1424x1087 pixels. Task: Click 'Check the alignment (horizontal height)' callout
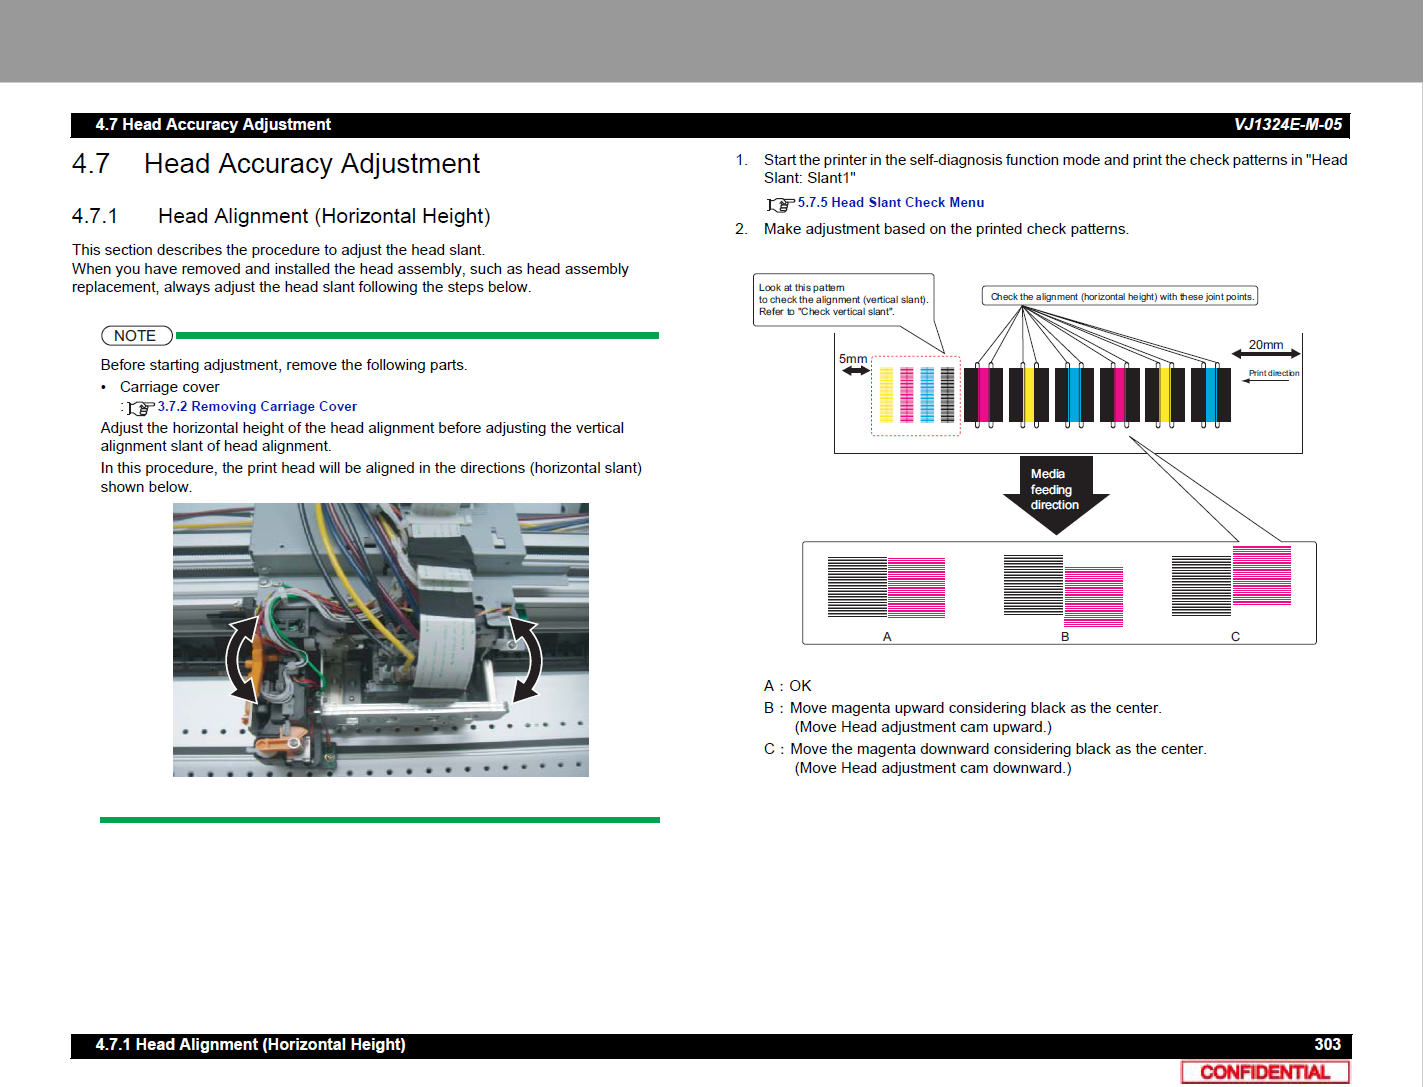pos(1121,297)
